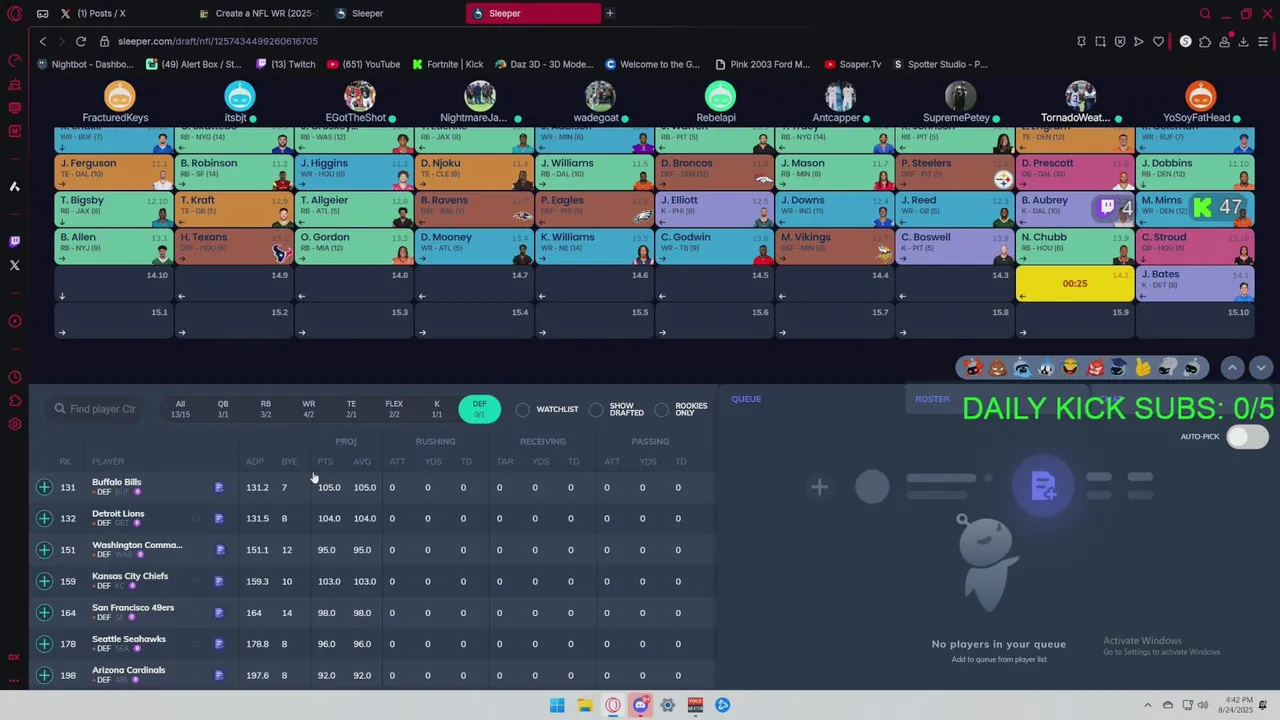The image size is (1280, 720).
Task: Switch to the Queue tab
Action: click(746, 399)
